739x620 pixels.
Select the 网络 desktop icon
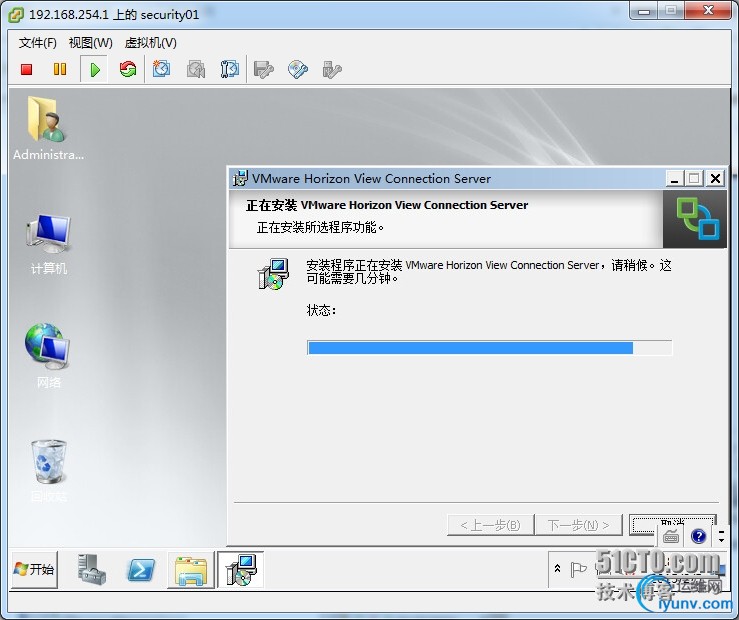coord(48,355)
